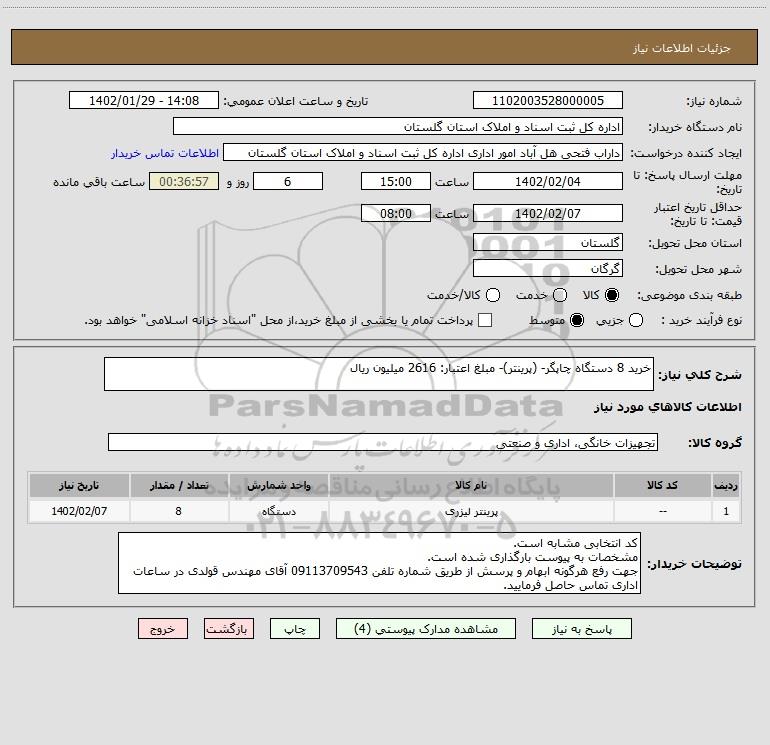Image resolution: width=770 pixels, height=745 pixels.
Task: Click the ردیف column header
Action: coord(726,485)
